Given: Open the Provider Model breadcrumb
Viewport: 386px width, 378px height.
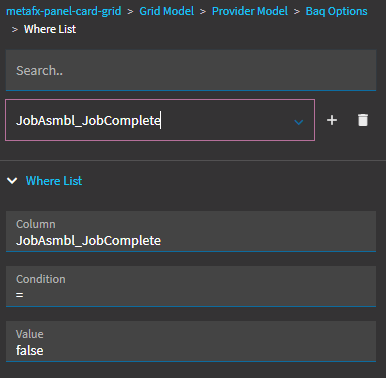Looking at the screenshot, I should 250,11.
